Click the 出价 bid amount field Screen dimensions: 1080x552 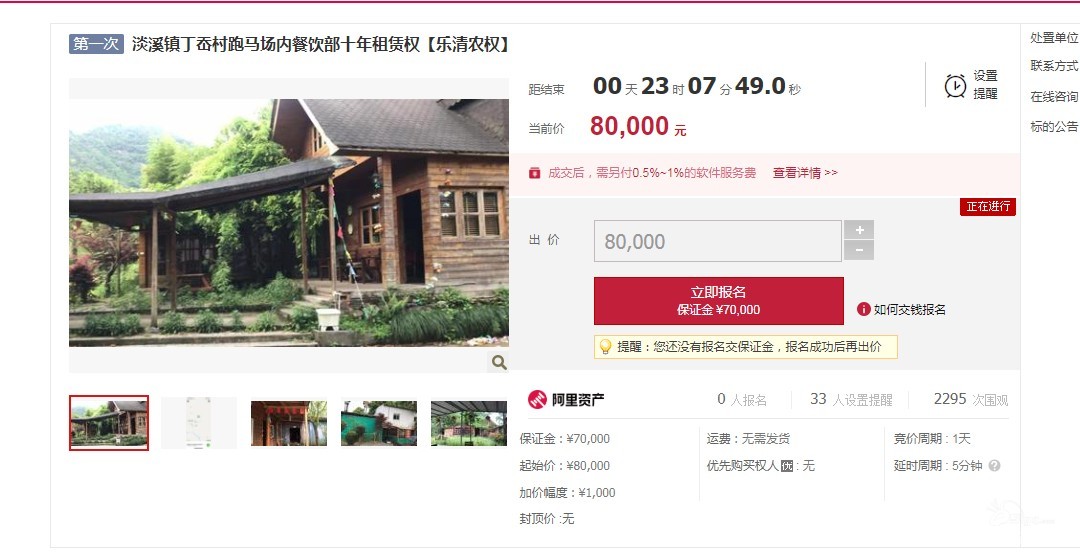(x=718, y=241)
